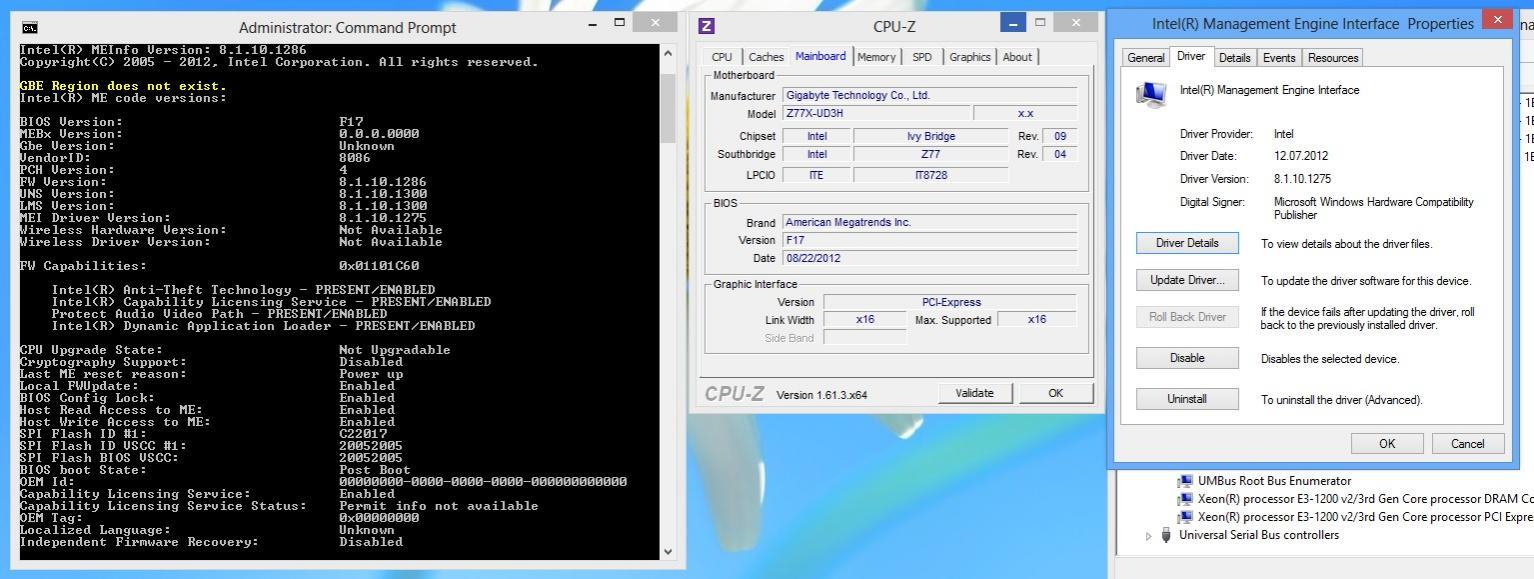Switch to the SPD tab in CPU-Z
The width and height of the screenshot is (1534, 579).
[x=922, y=57]
